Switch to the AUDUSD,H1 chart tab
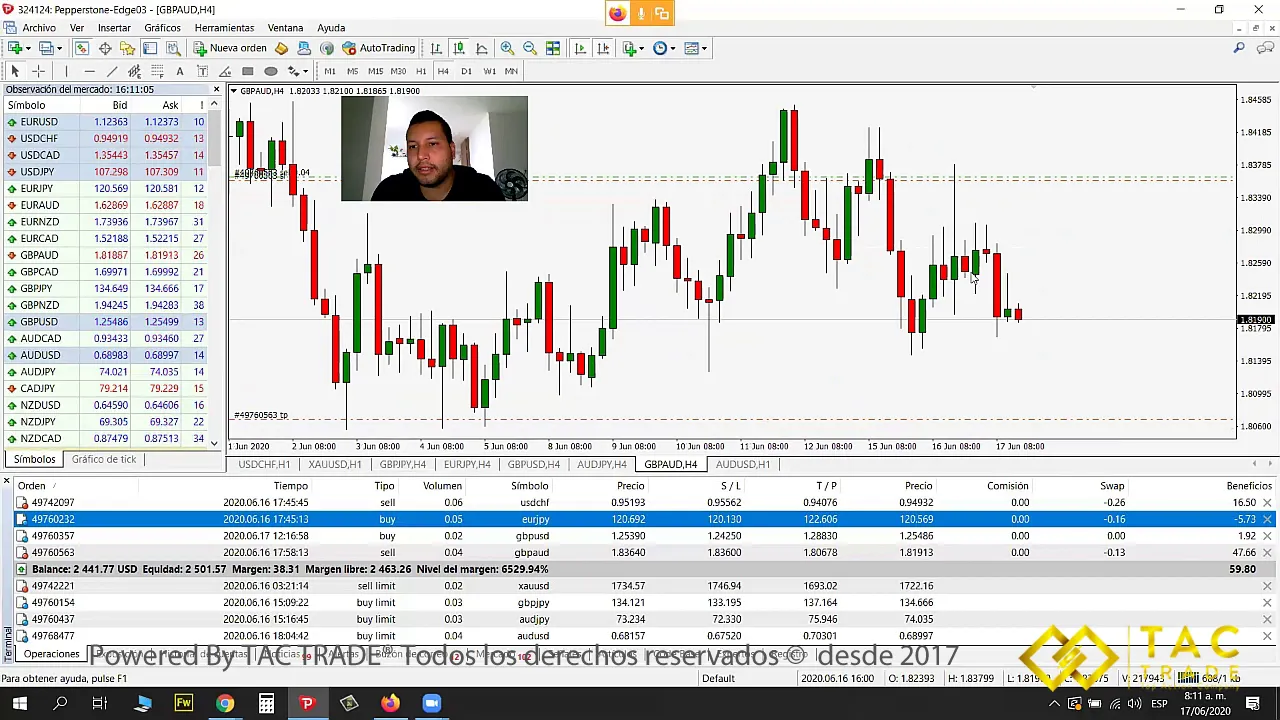Image resolution: width=1280 pixels, height=720 pixels. 743,464
